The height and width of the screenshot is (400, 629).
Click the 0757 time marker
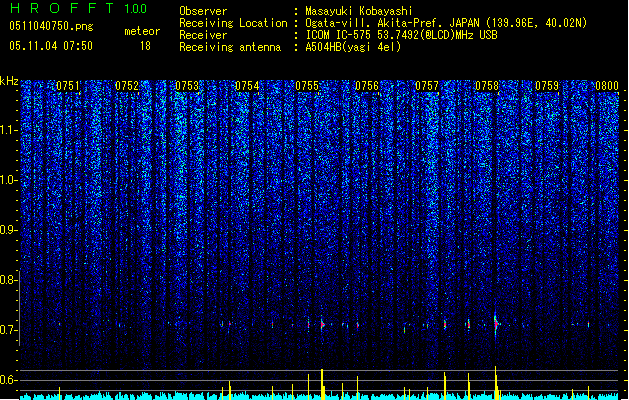click(427, 86)
